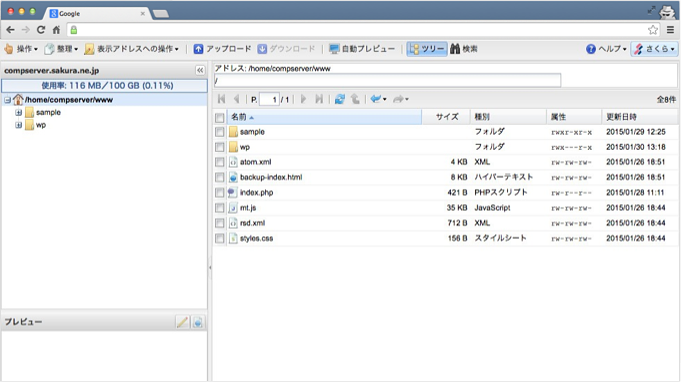Sort by 更新日時 column header
The image size is (681, 382).
point(639,117)
